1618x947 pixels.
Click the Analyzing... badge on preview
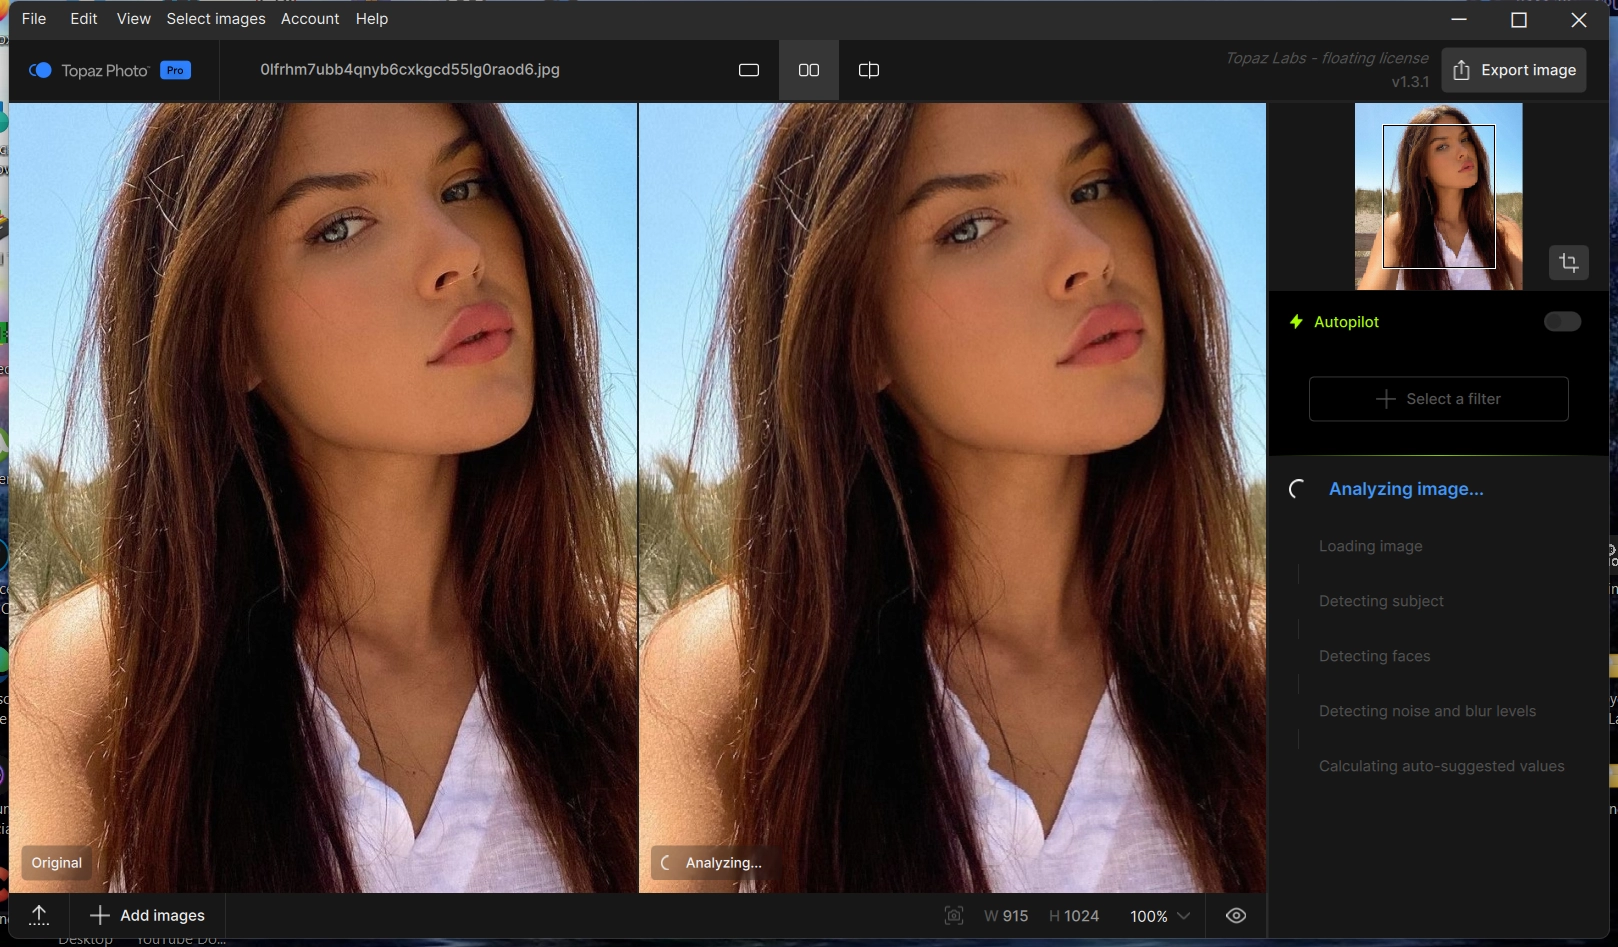[x=712, y=863]
